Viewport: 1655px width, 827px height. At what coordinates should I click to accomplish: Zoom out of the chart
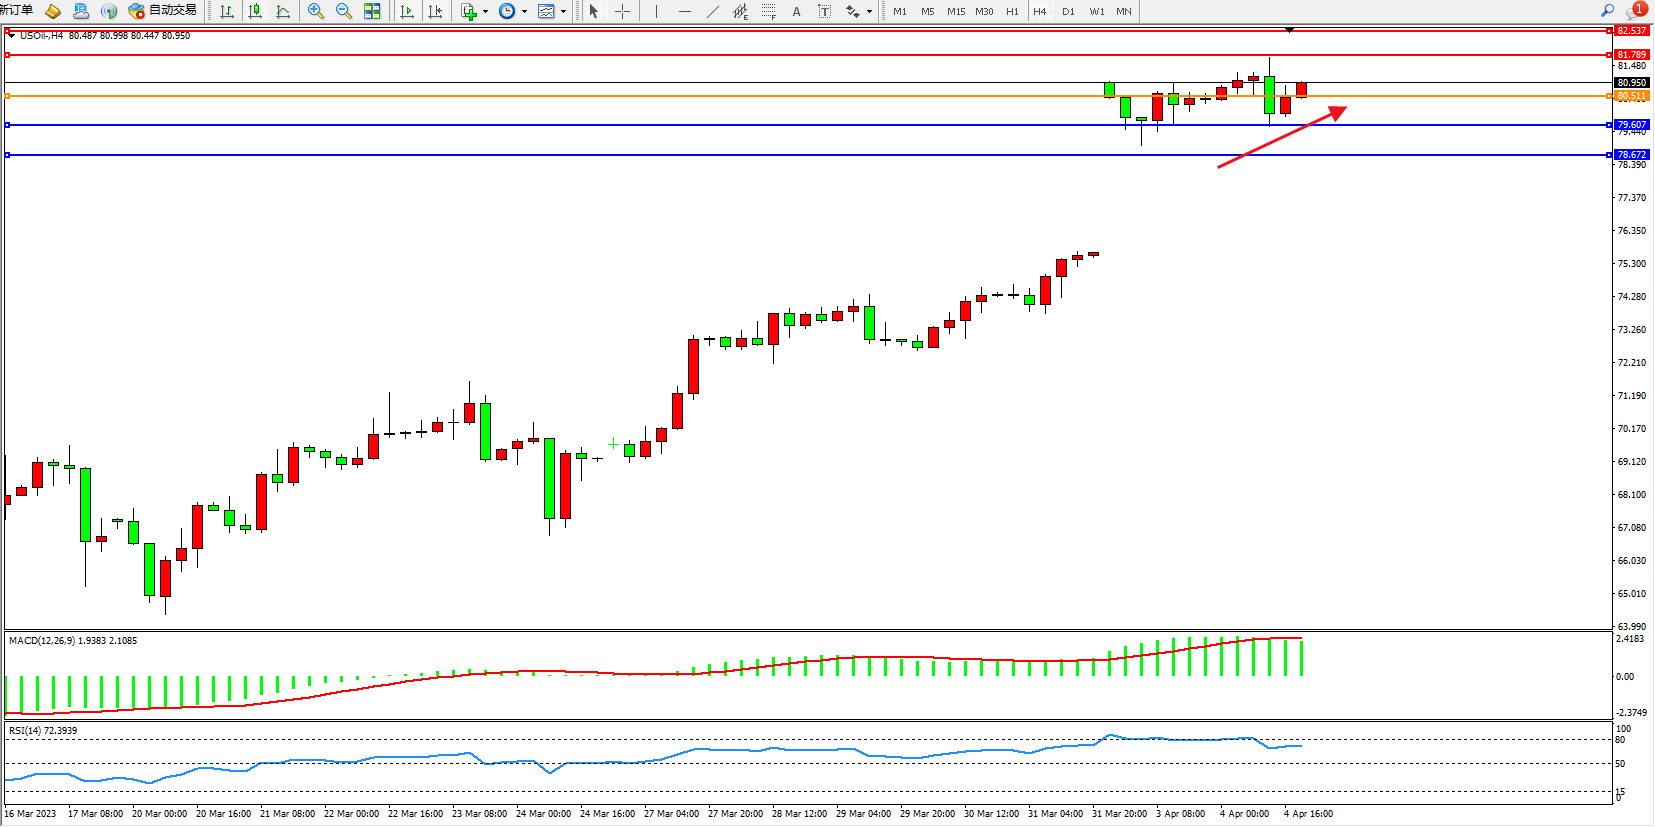[x=344, y=11]
